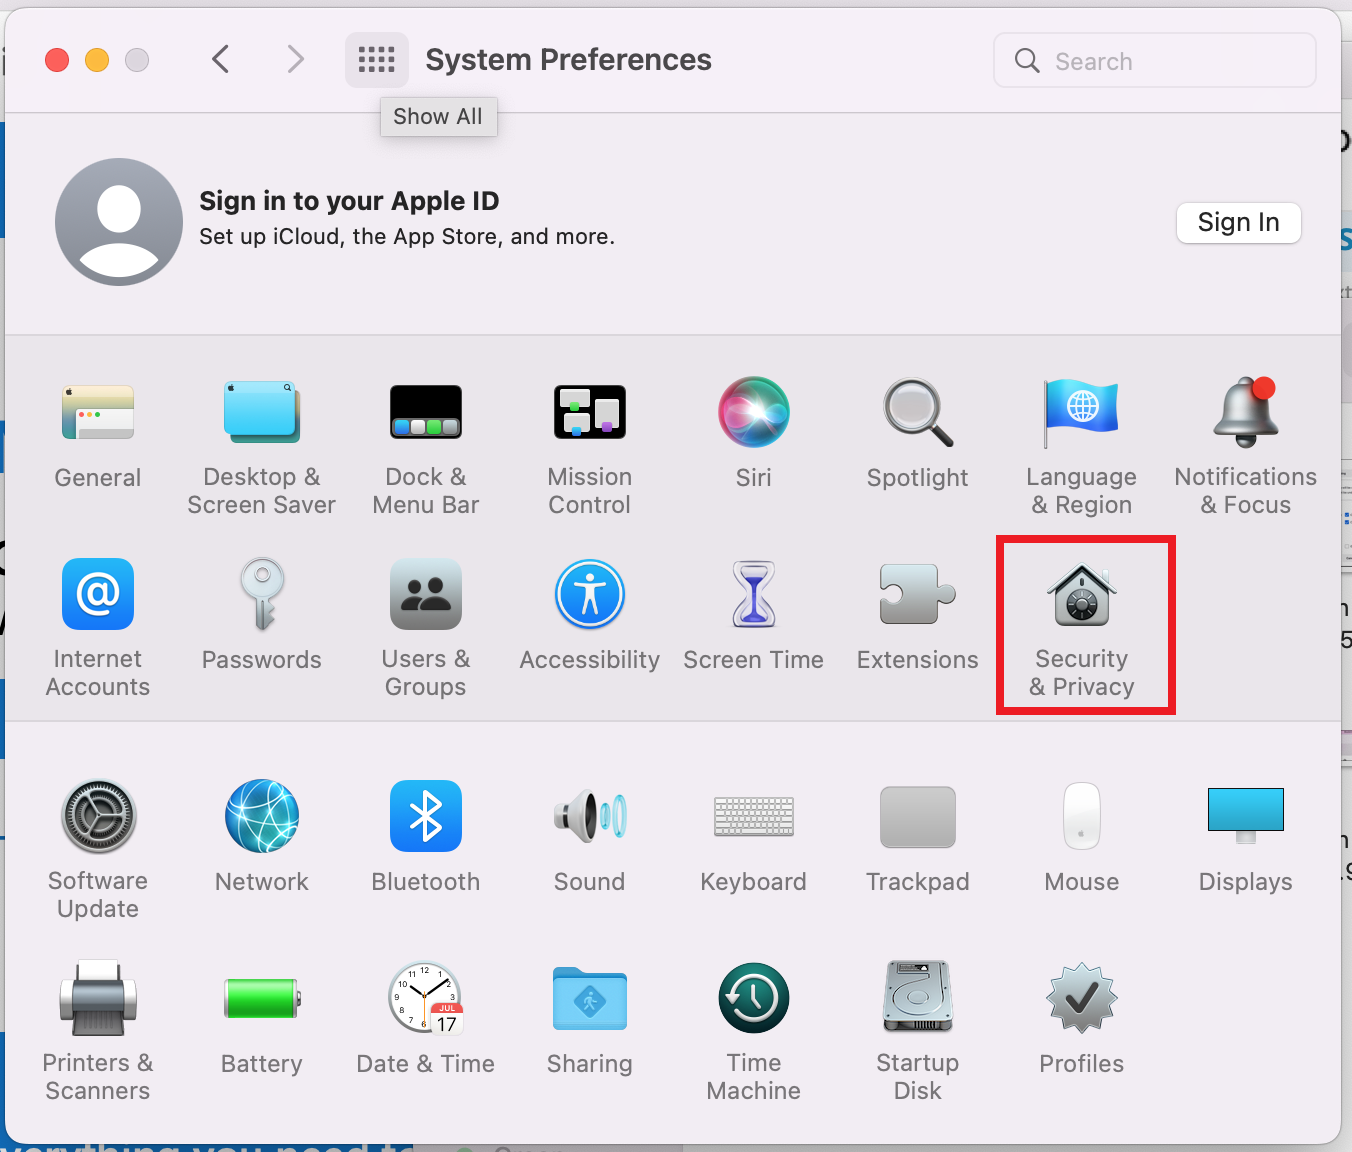Go forward with the right chevron
The width and height of the screenshot is (1352, 1152).
[x=295, y=60]
